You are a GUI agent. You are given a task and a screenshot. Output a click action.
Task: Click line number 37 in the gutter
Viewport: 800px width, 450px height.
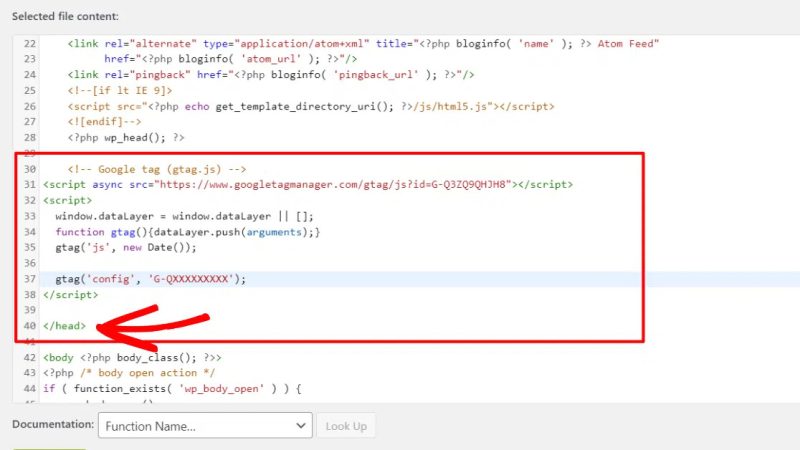pyautogui.click(x=30, y=279)
